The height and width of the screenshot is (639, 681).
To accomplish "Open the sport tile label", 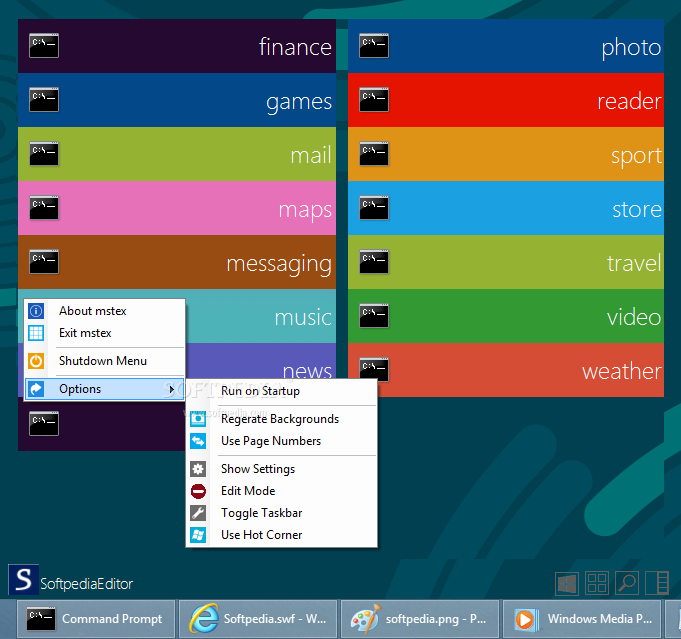I will coord(637,156).
